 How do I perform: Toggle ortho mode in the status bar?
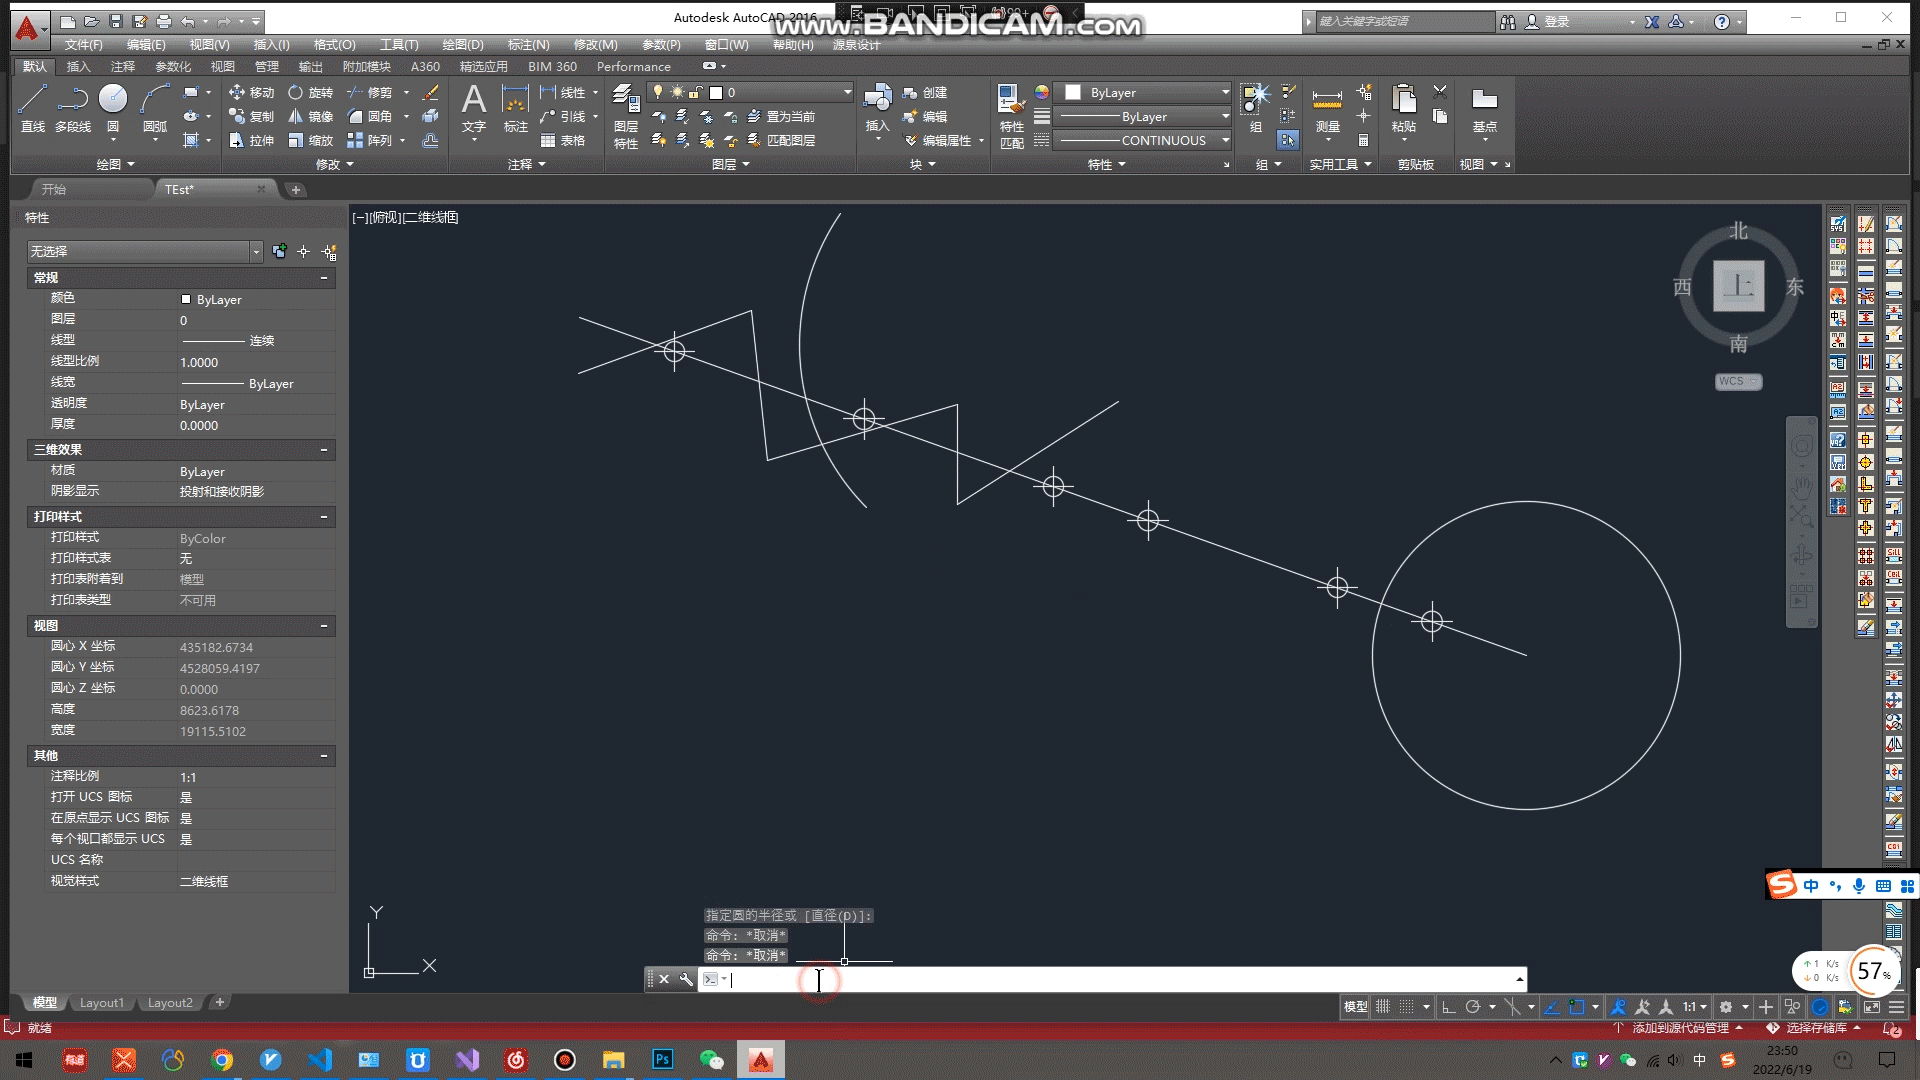(x=1448, y=1007)
